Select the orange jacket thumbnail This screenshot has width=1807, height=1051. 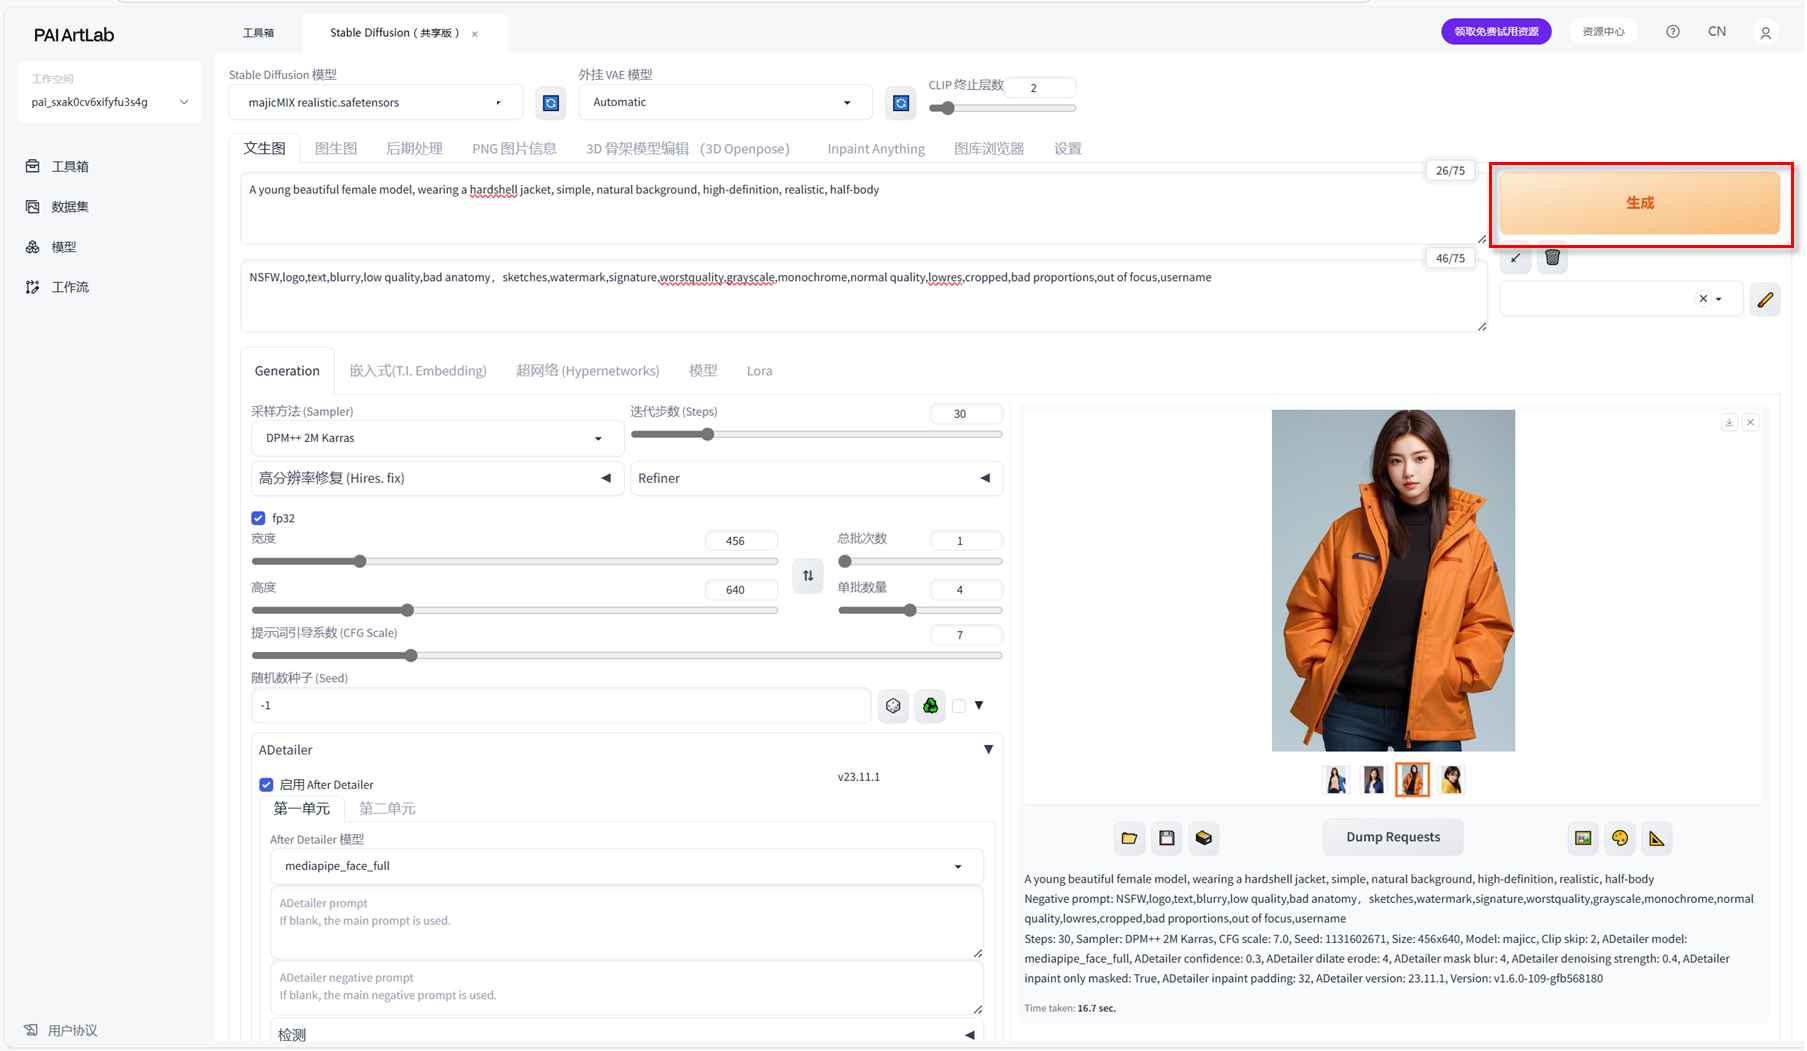[x=1412, y=779]
